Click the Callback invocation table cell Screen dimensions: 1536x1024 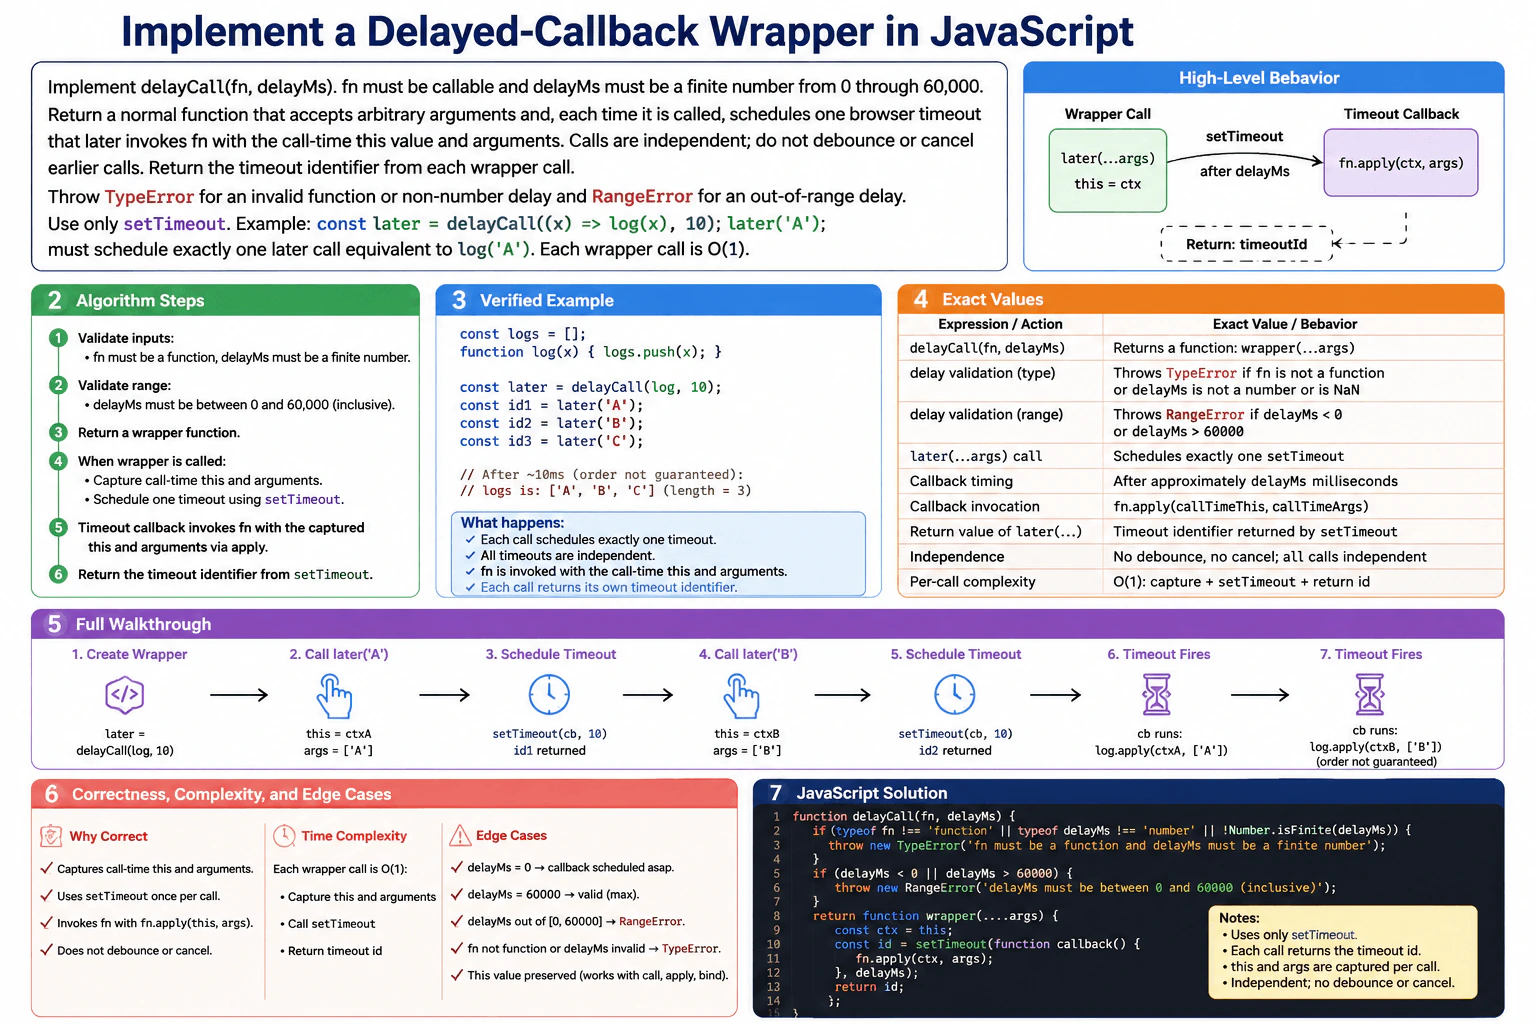point(1000,506)
